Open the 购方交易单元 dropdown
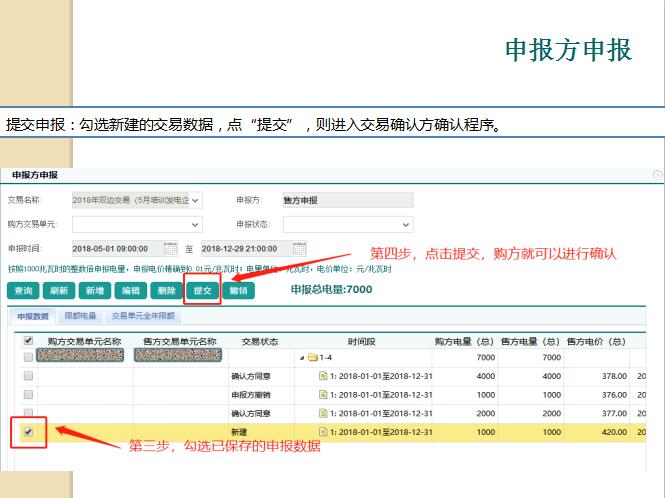This screenshot has height=498, width=665. click(x=195, y=225)
